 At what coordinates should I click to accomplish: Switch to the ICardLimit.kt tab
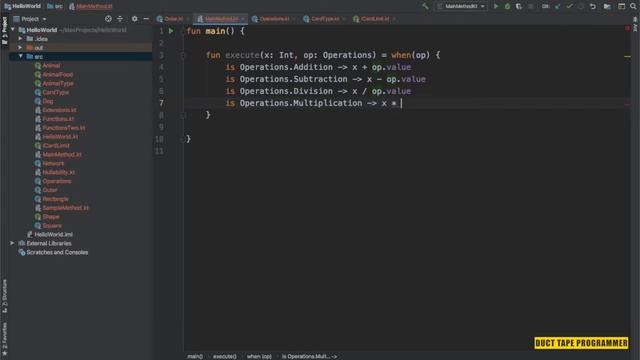(x=374, y=19)
